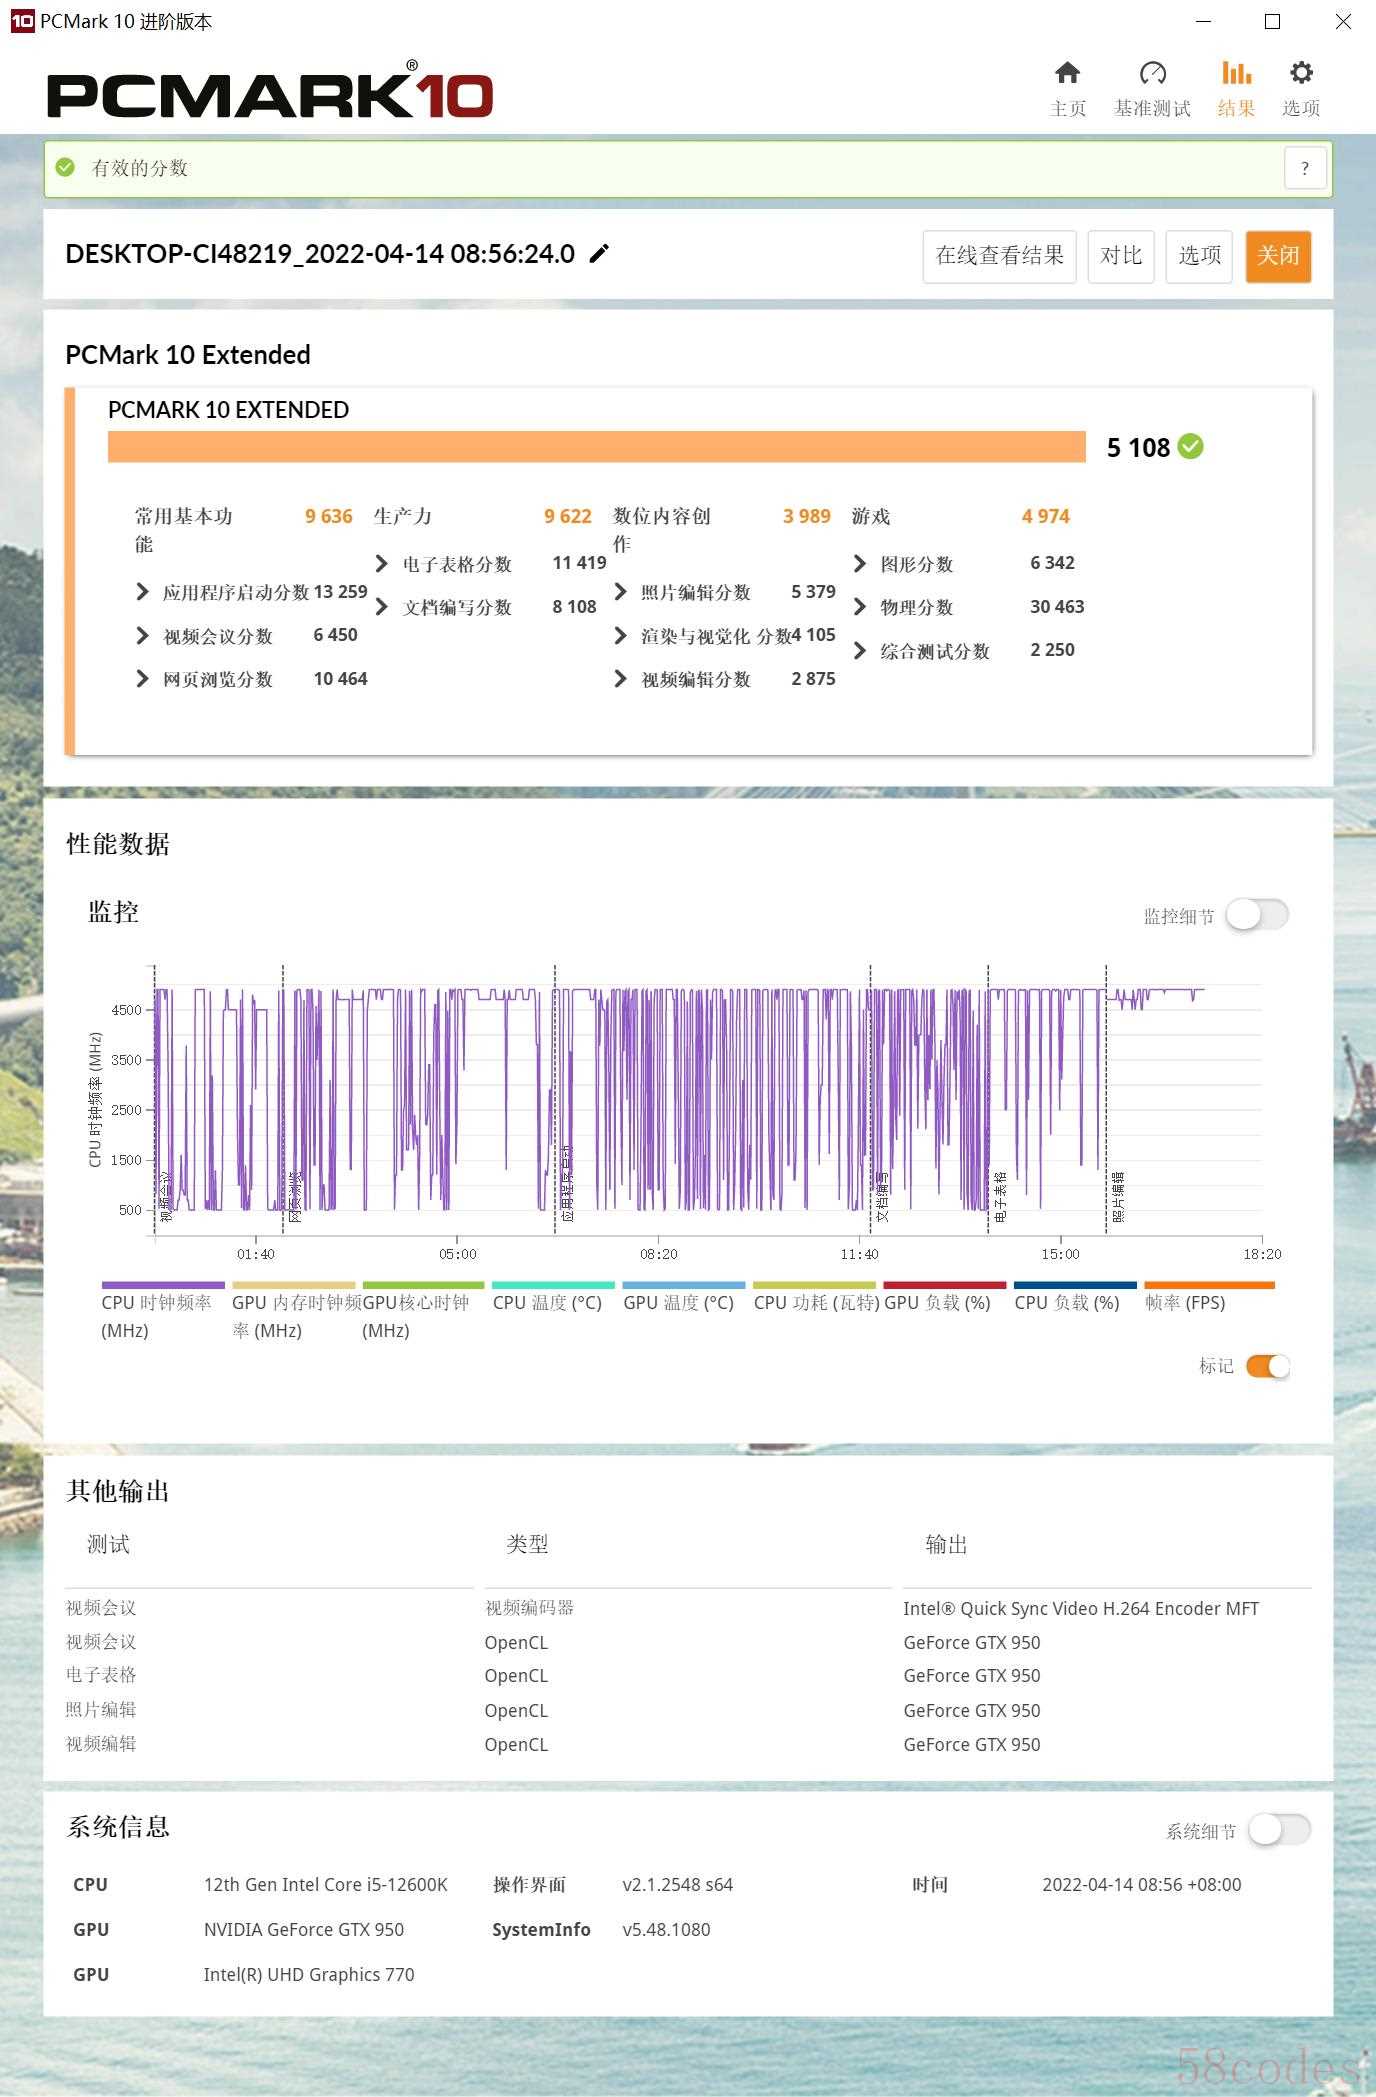Click the PCMark 10 title bar app icon
The image size is (1376, 2097).
click(x=21, y=21)
